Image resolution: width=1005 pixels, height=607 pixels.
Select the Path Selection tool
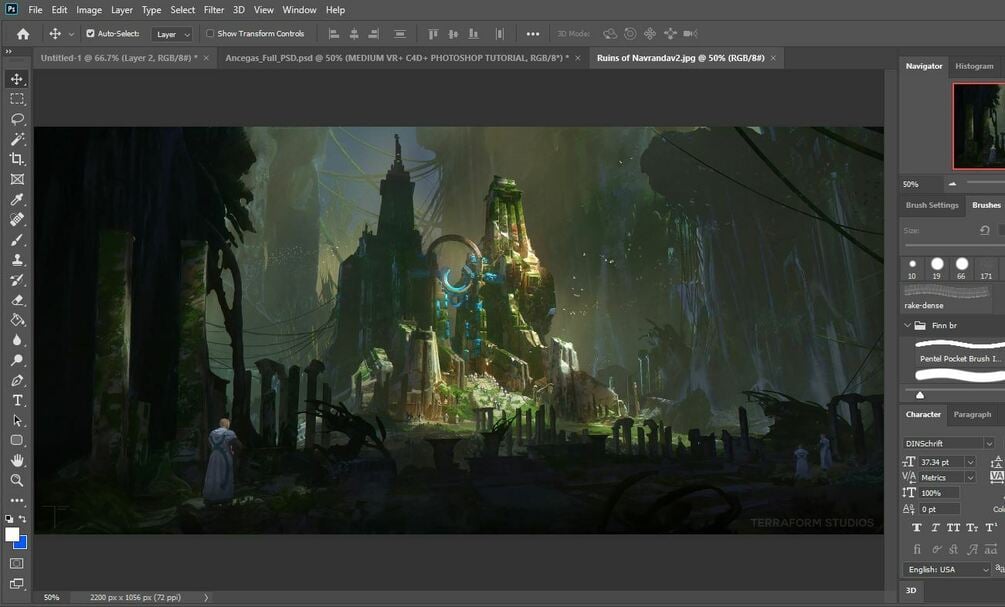point(17,420)
